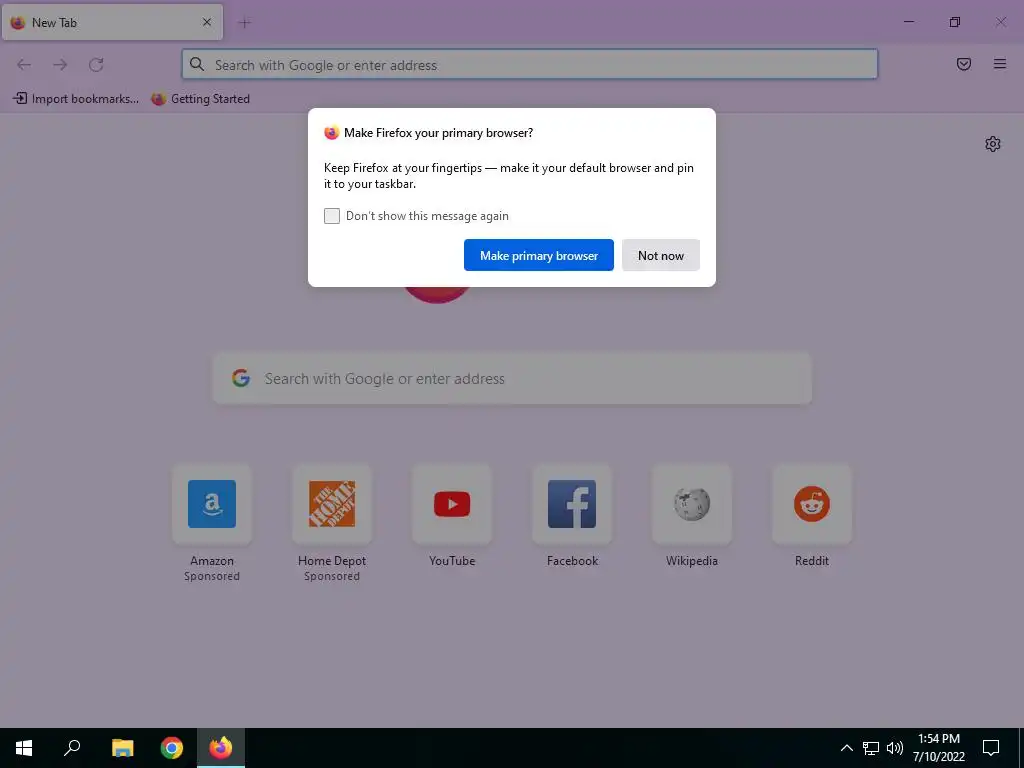Open the YouTube shortcut tile

click(452, 504)
